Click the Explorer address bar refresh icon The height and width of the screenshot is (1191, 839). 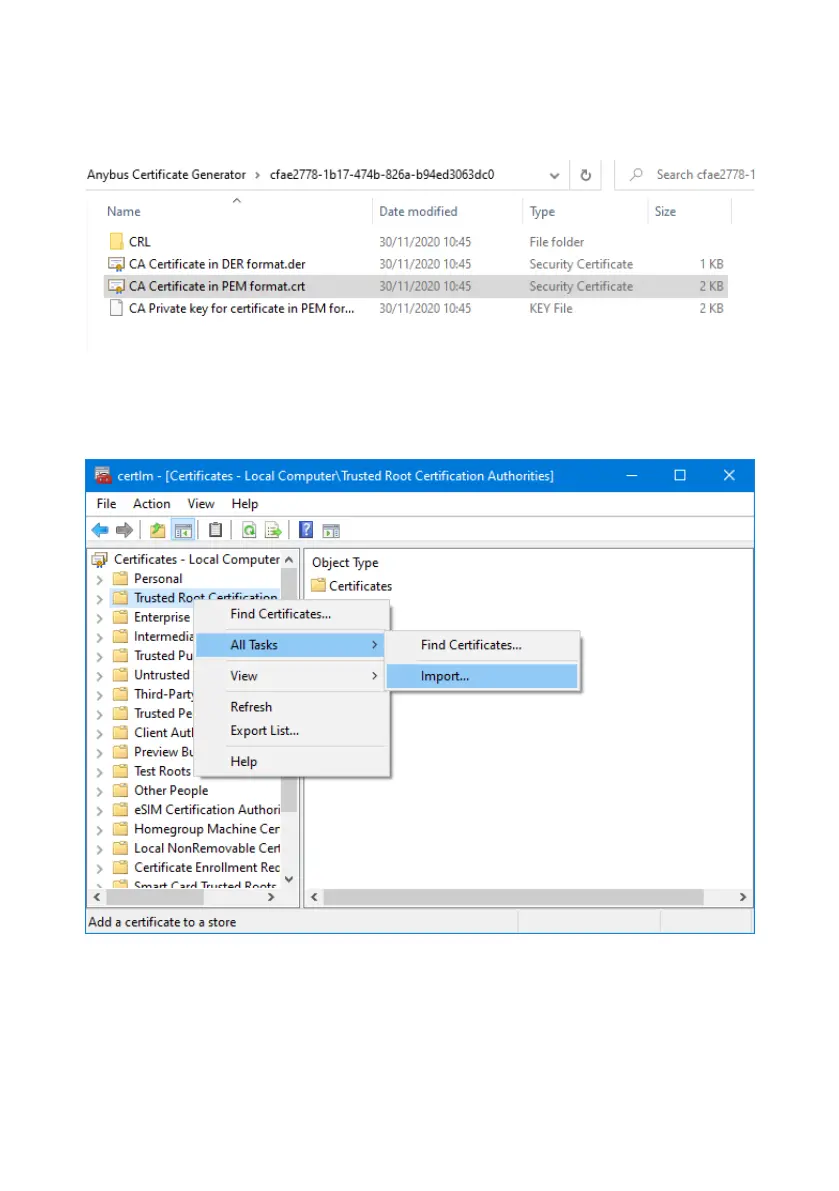586,175
